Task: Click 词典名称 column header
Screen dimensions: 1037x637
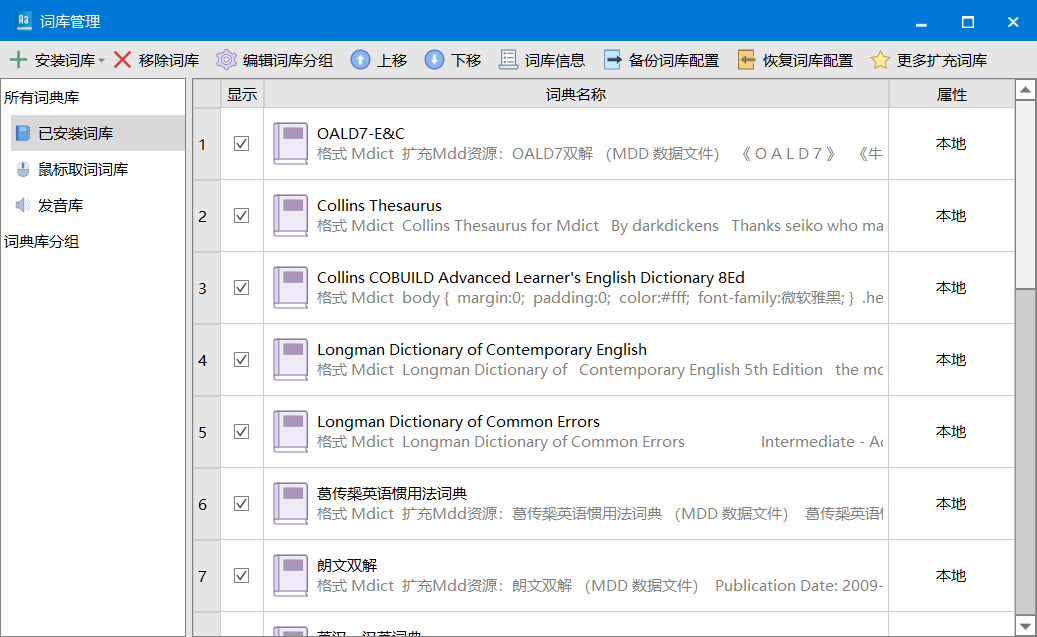Action: (x=575, y=95)
